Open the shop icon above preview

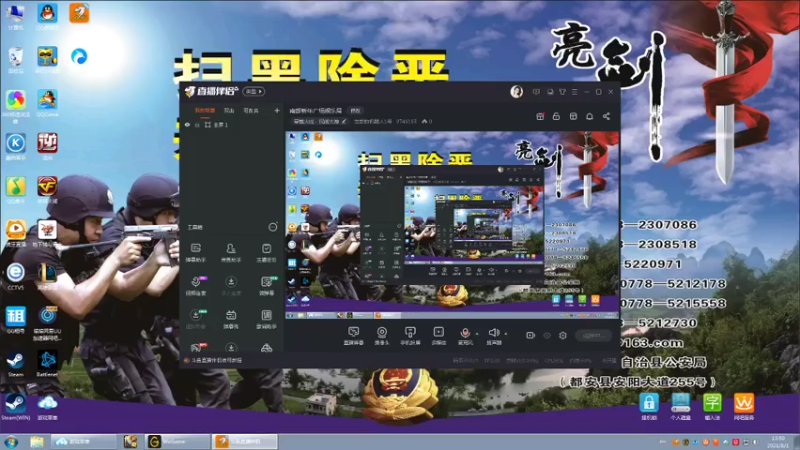click(573, 116)
